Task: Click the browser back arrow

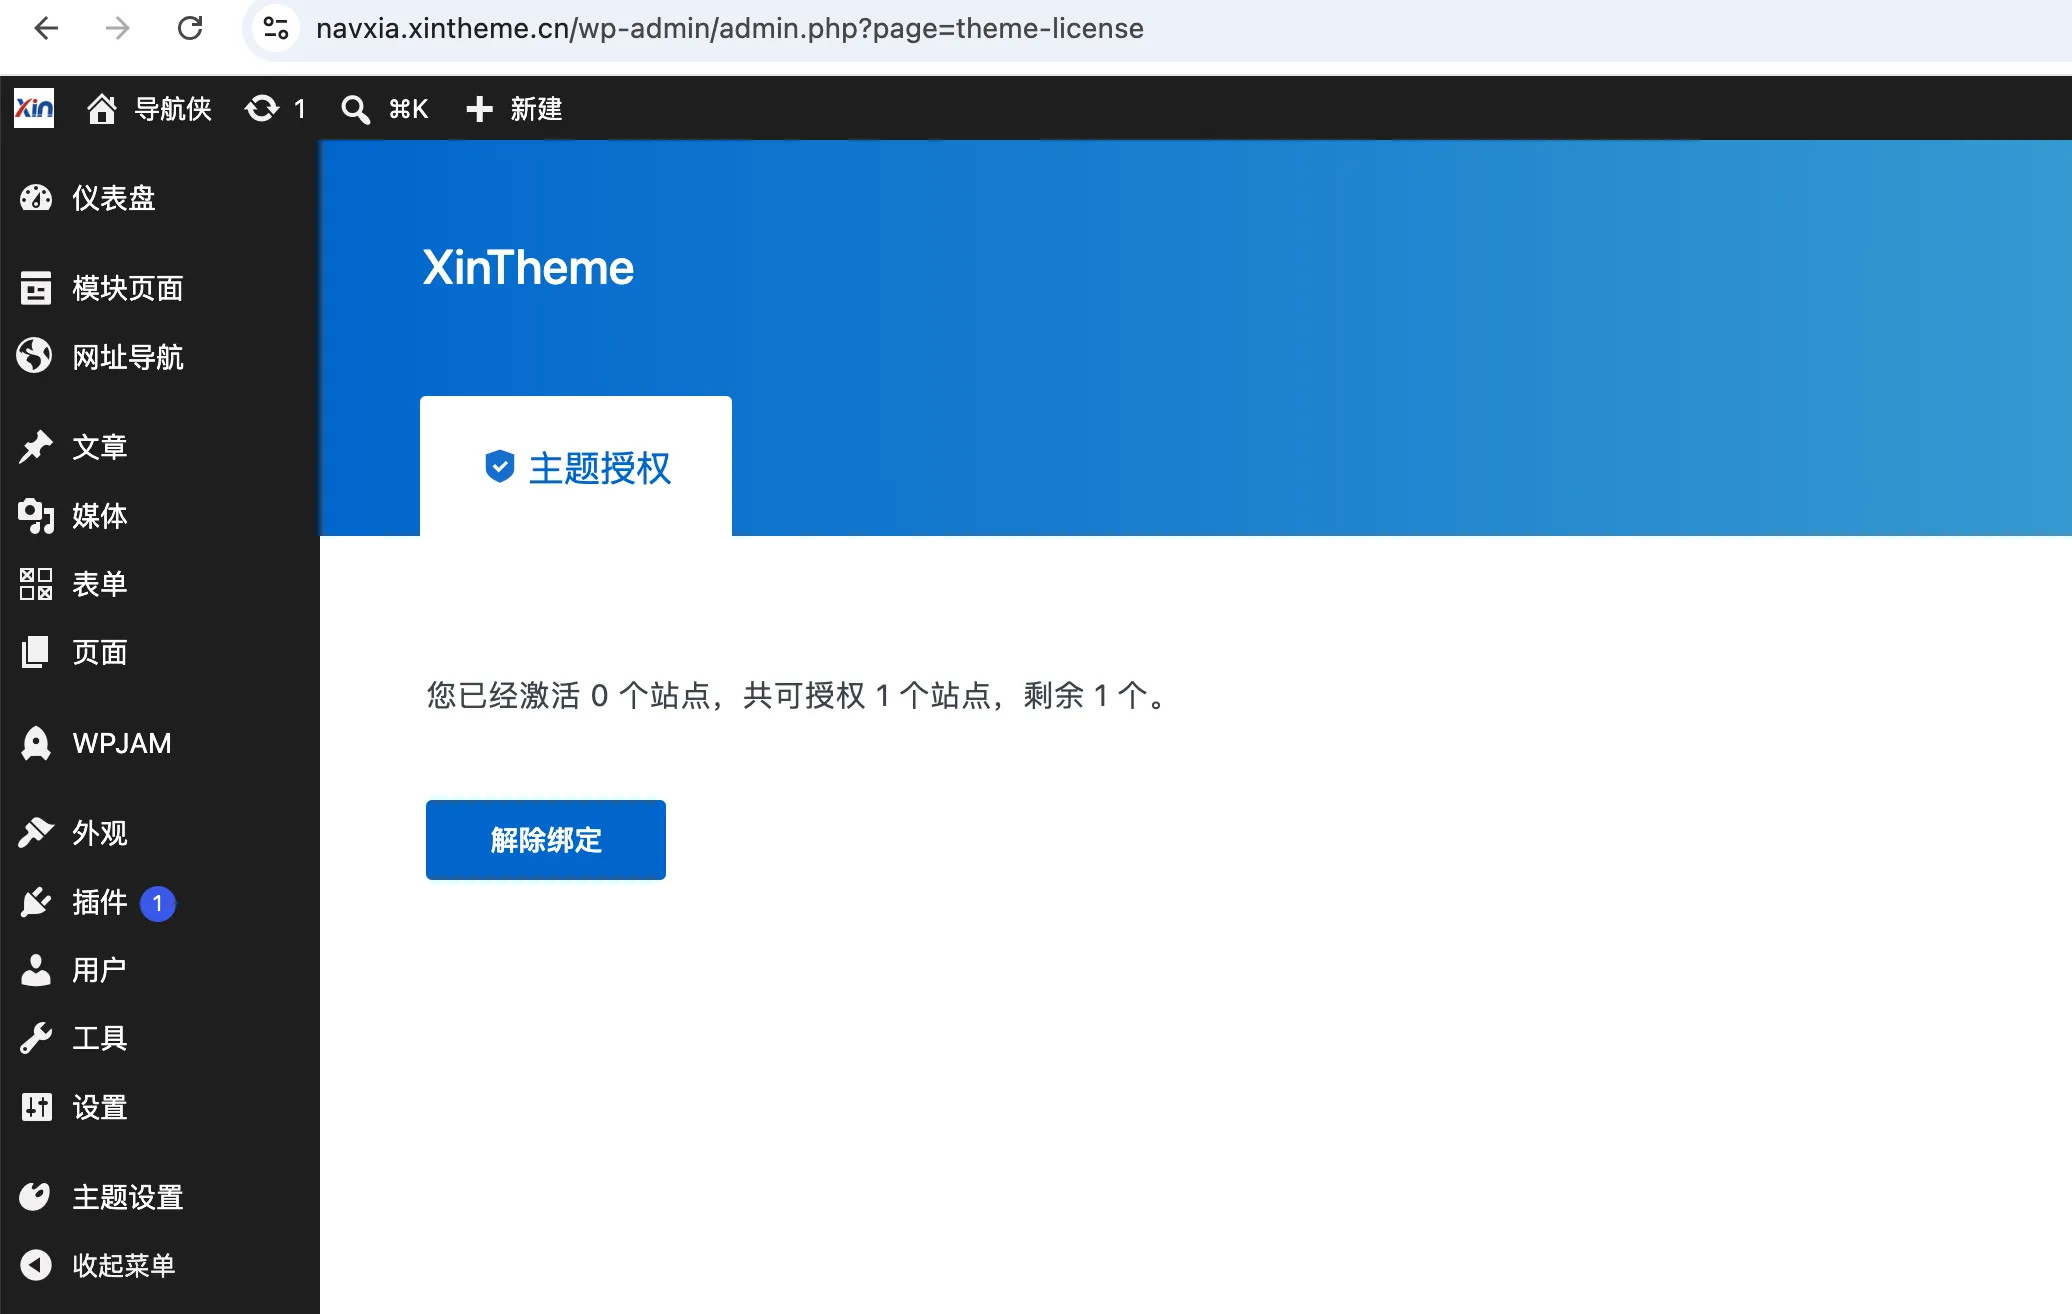Action: click(x=46, y=28)
